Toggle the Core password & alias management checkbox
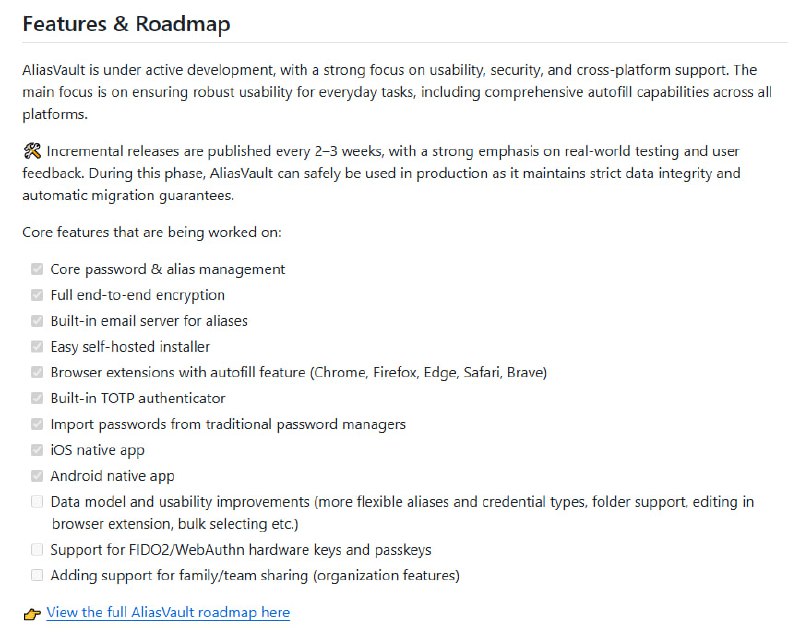 coord(37,269)
